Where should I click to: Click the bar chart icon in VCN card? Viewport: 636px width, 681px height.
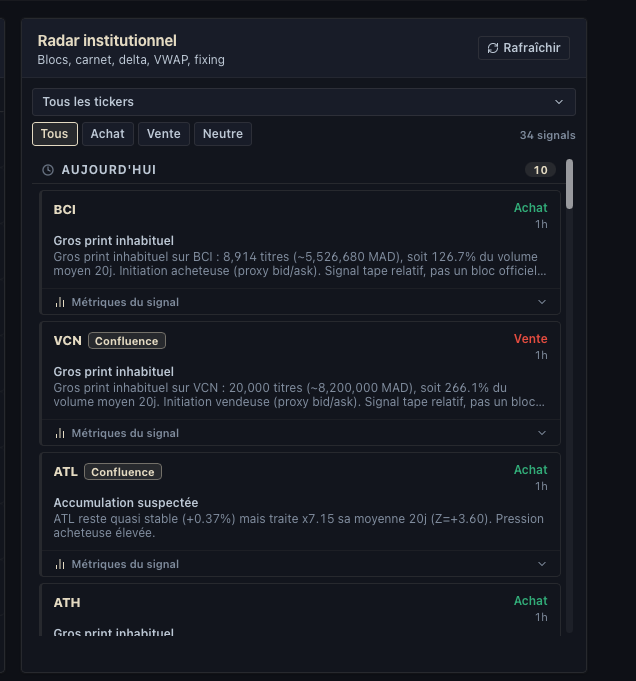click(60, 433)
